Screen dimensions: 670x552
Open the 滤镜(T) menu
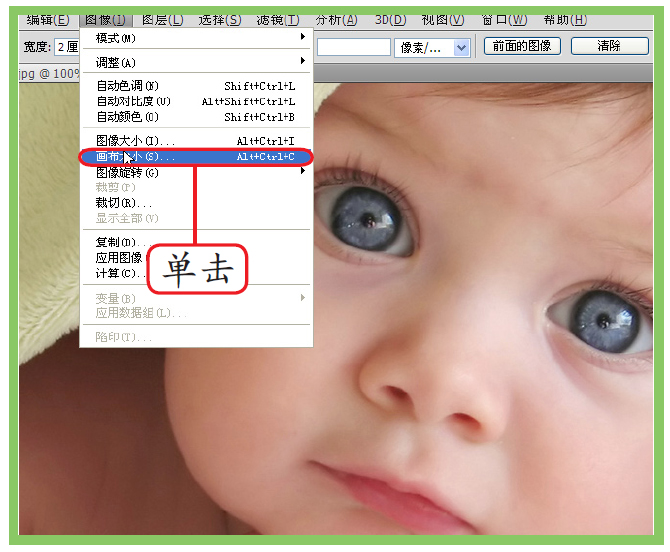point(278,20)
